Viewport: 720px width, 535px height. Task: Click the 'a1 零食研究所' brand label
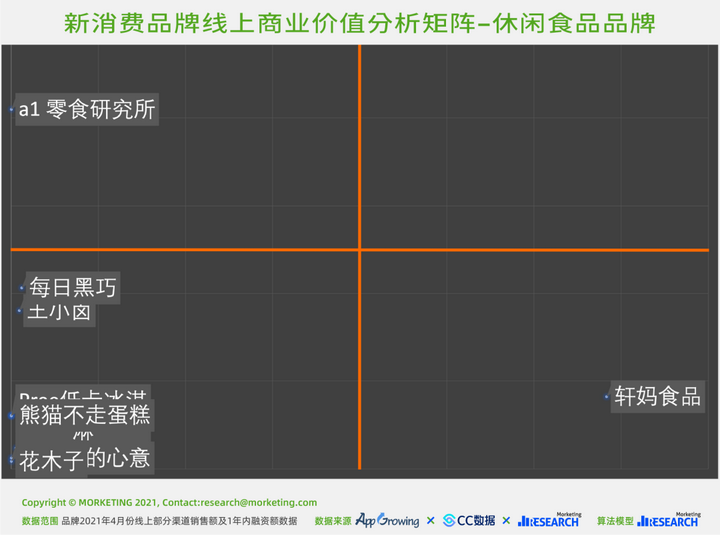[x=87, y=109]
